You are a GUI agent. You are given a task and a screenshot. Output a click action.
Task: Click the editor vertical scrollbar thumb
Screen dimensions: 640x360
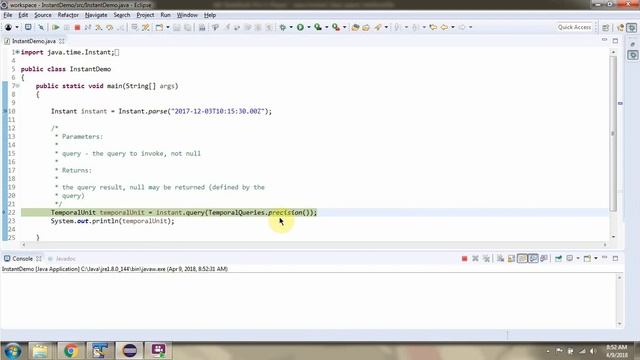[613, 133]
